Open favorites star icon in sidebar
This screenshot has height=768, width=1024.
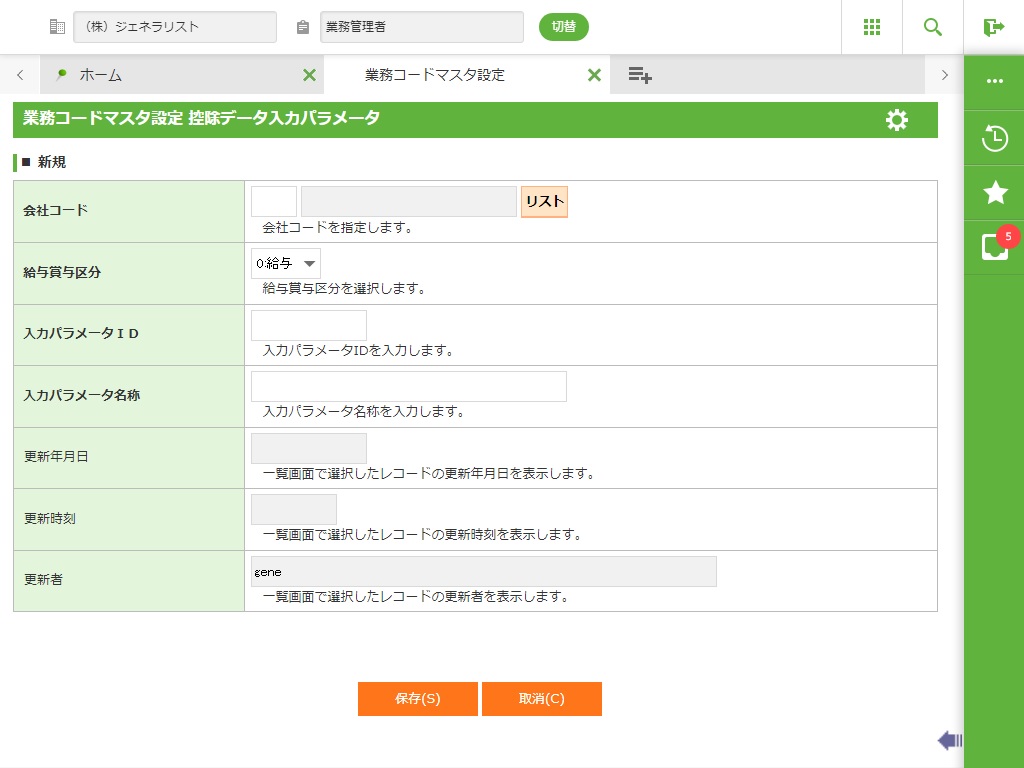[994, 192]
